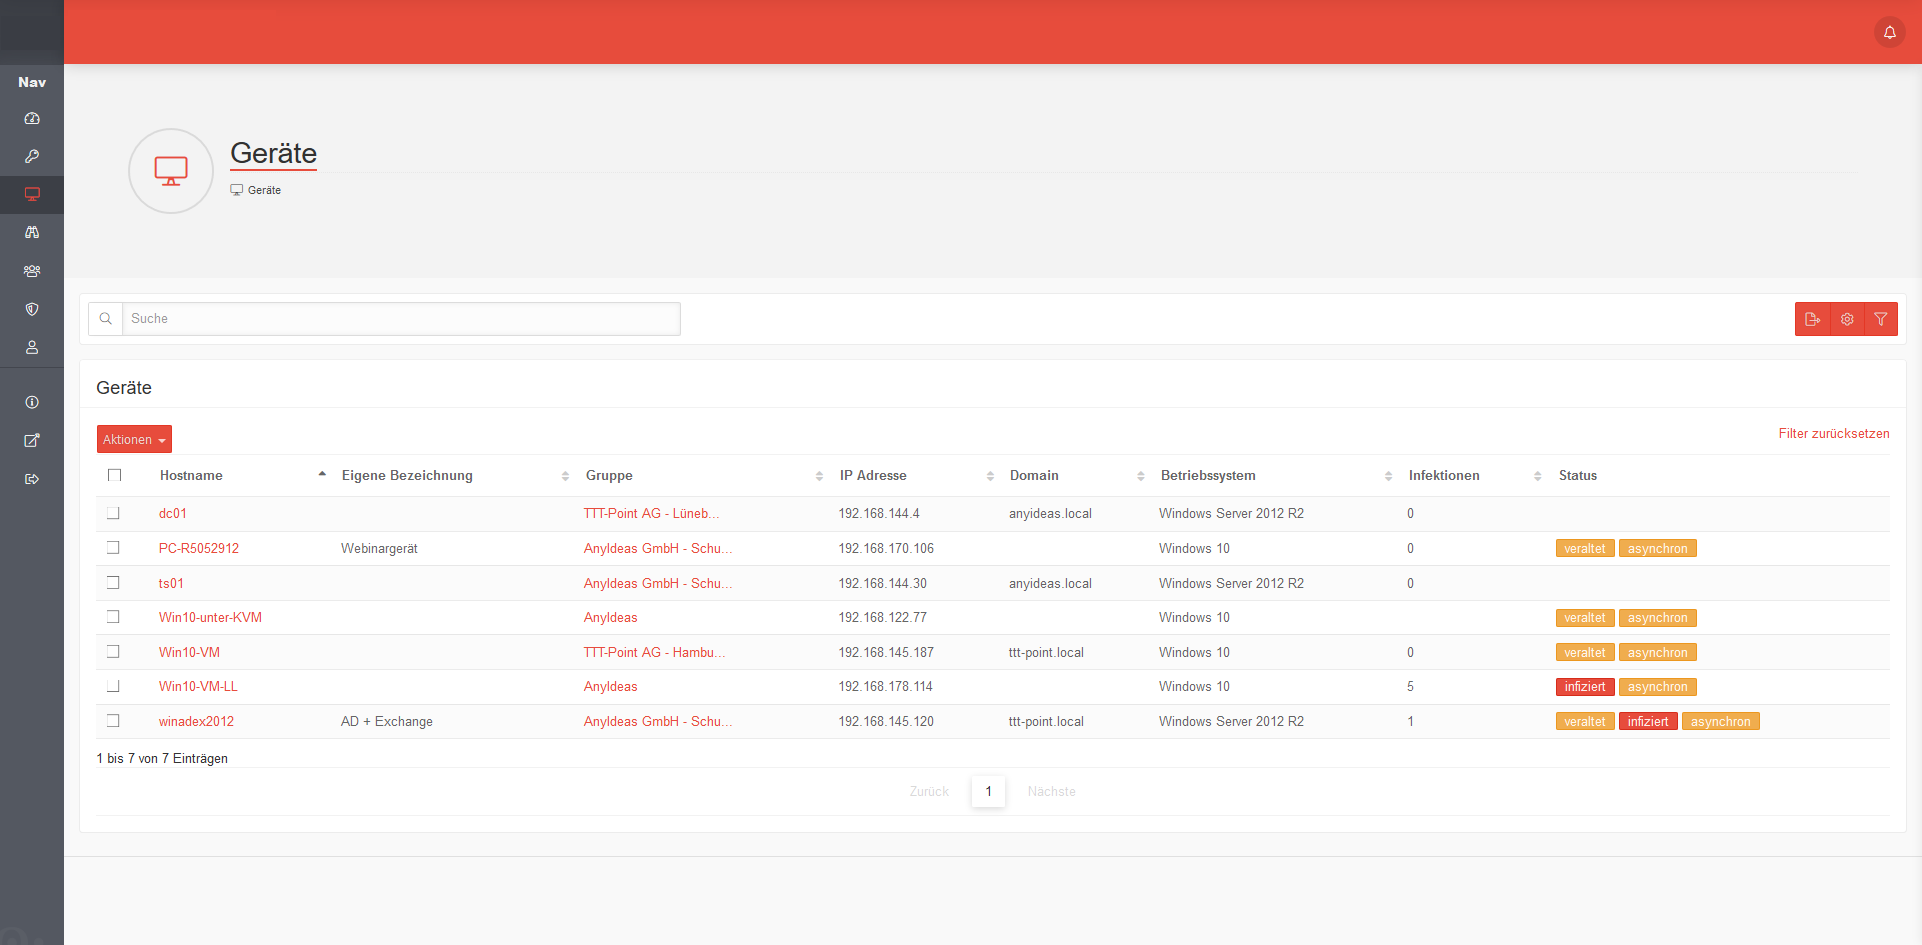1922x945 pixels.
Task: Click the logout icon in sidebar
Action: [32, 479]
